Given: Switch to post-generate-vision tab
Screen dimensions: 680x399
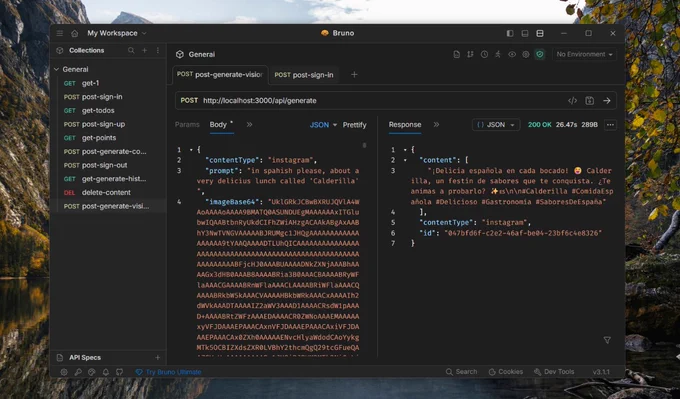Looking at the screenshot, I should 220,75.
